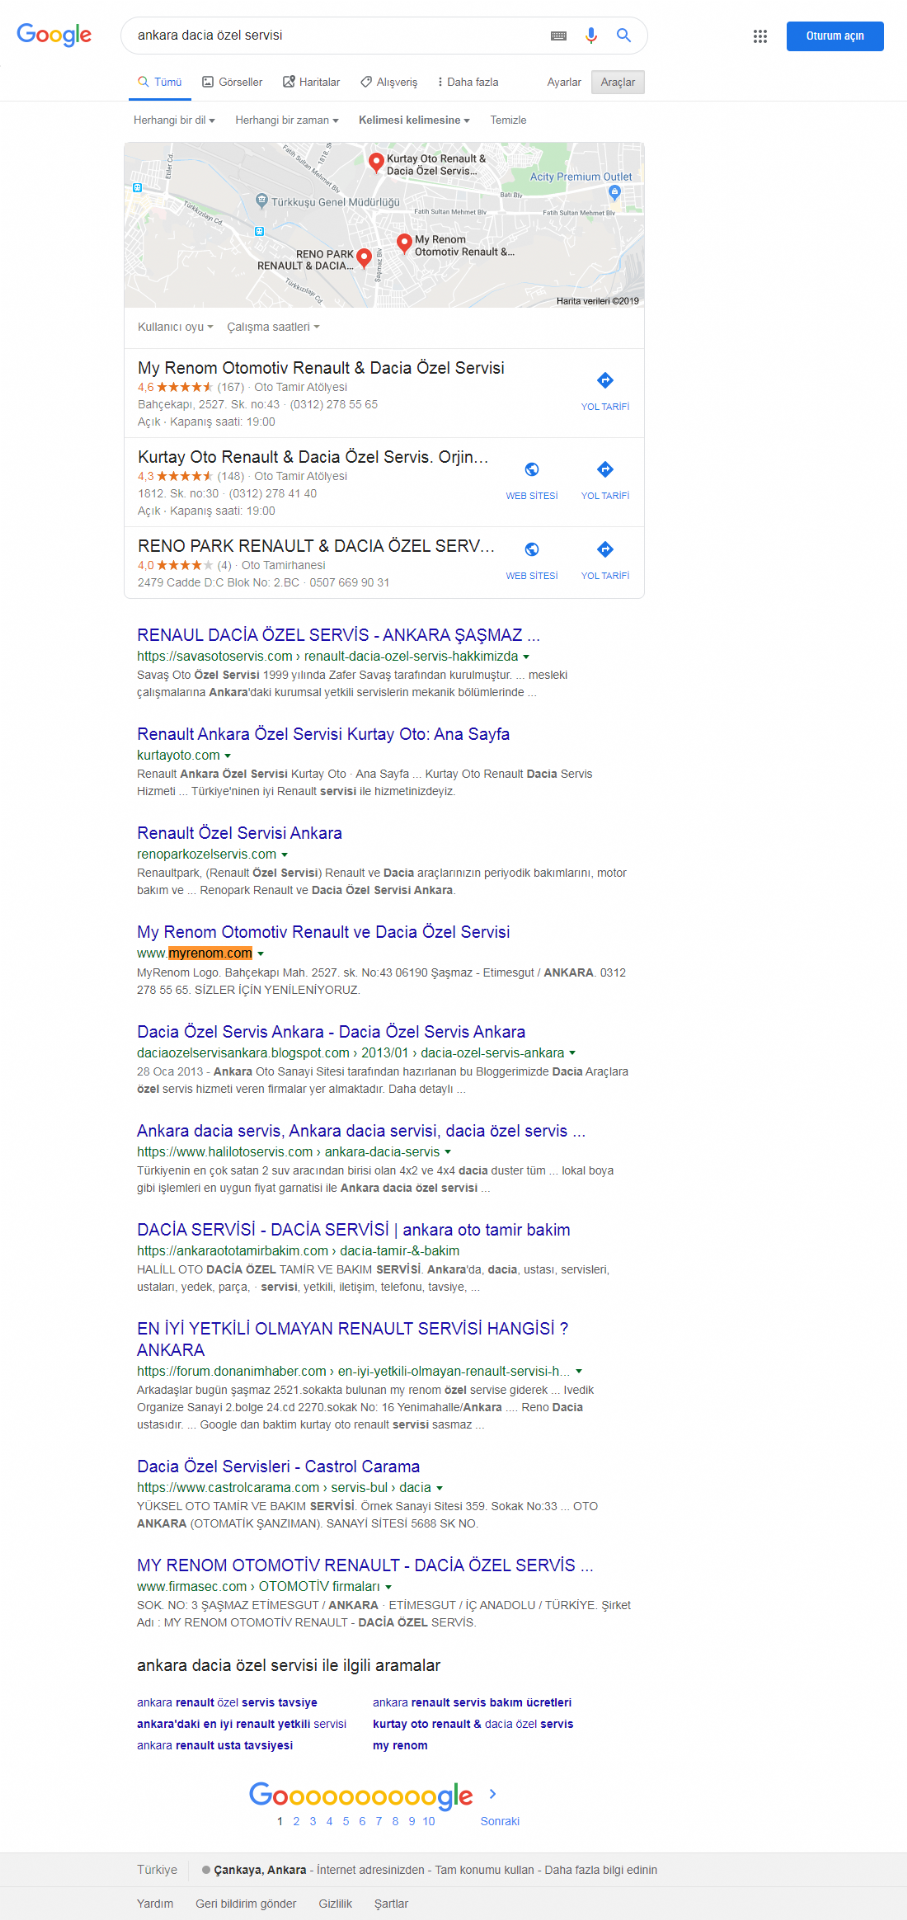This screenshot has width=907, height=1920.
Task: Open RENO PARK RENAULT local listing
Action: (x=316, y=546)
